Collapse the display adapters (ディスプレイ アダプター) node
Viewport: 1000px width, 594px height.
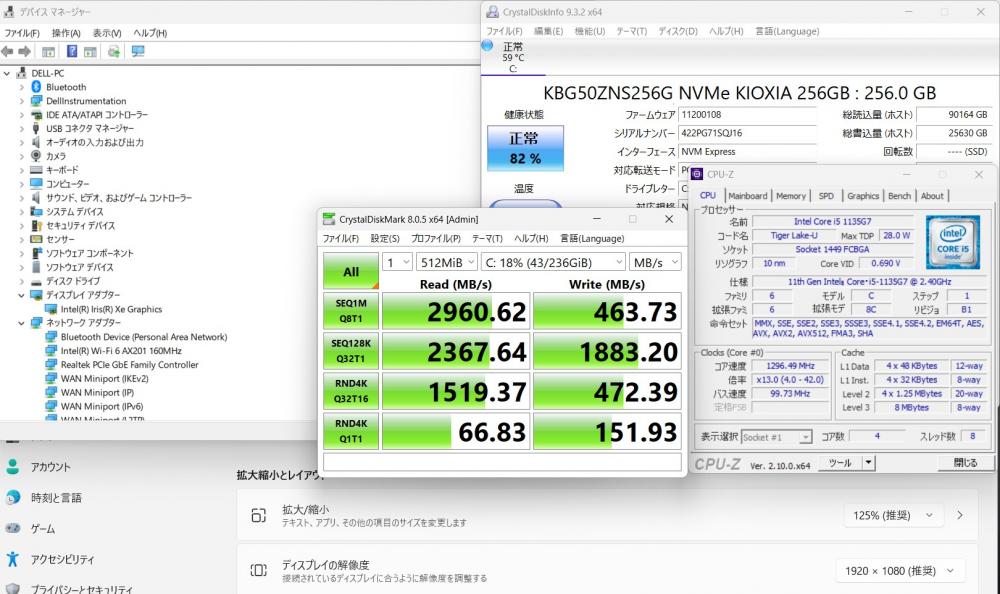point(22,295)
